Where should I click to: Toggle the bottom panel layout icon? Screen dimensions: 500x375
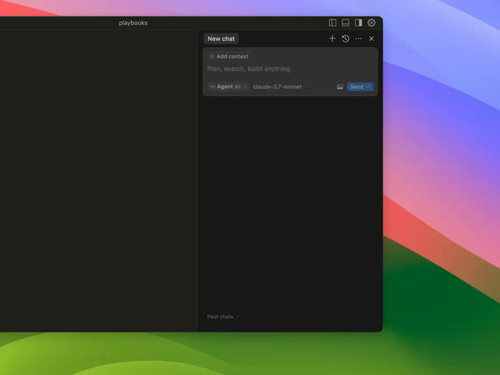click(346, 23)
